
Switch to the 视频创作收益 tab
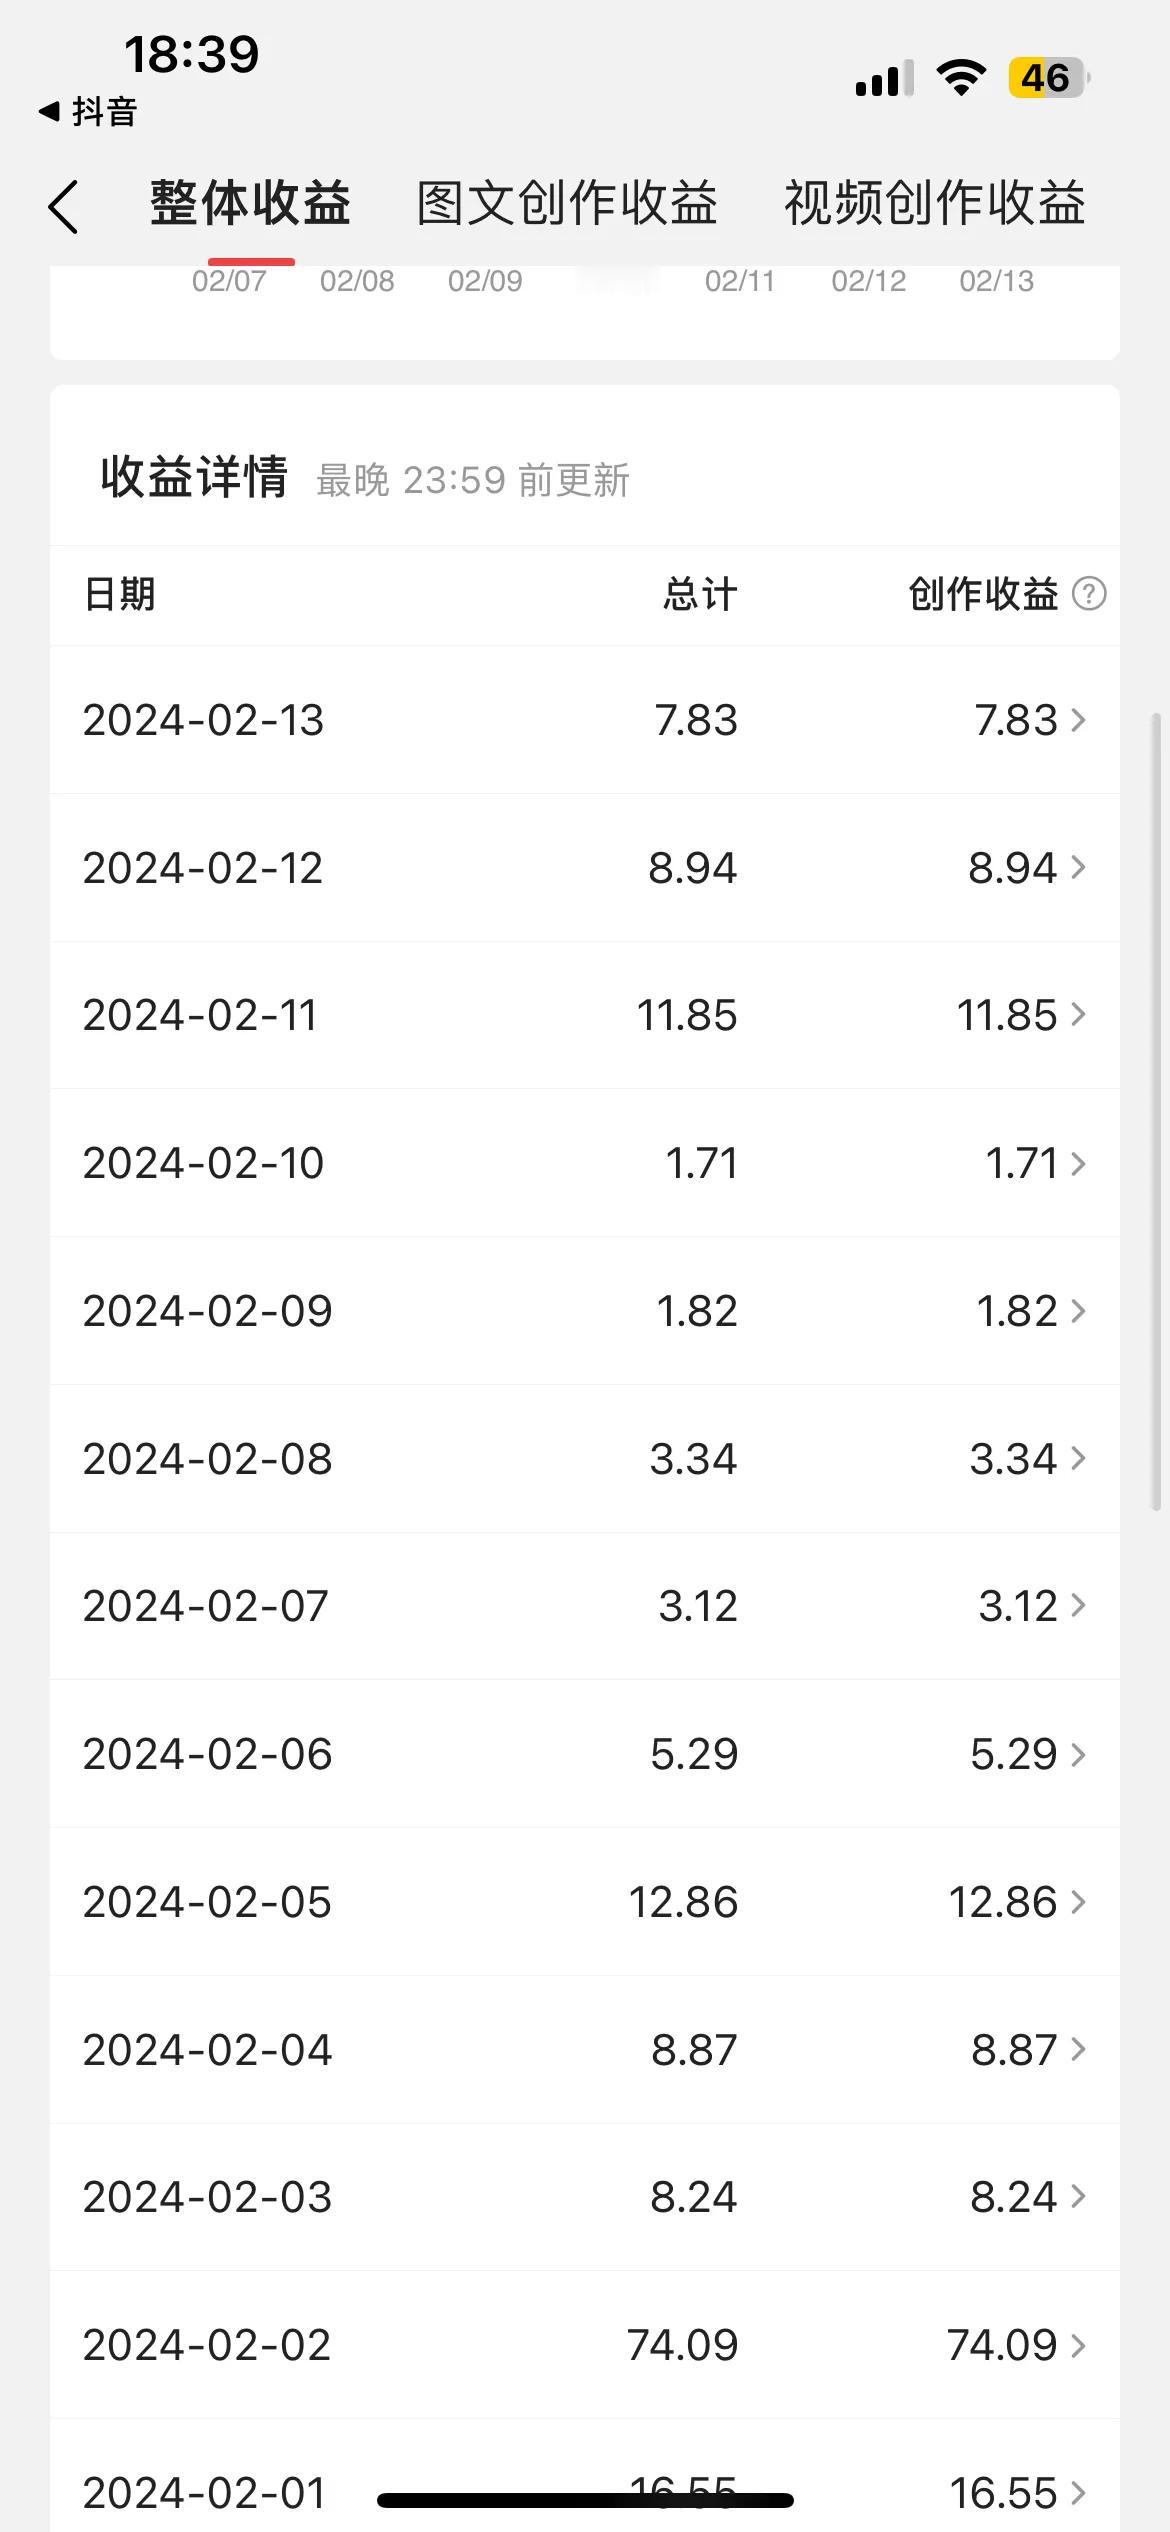(935, 204)
